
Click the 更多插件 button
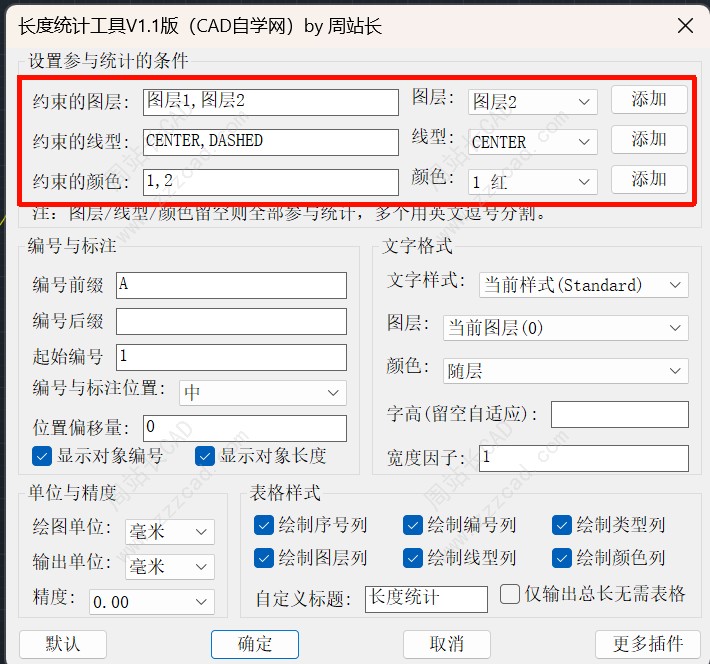pos(647,643)
